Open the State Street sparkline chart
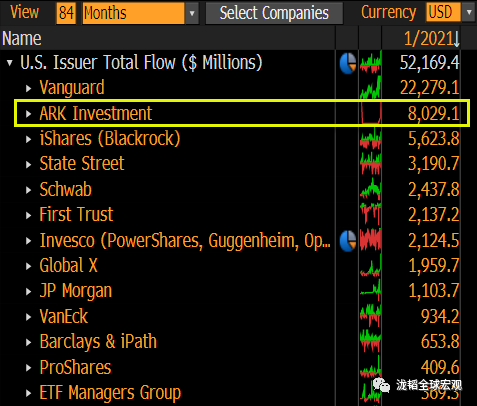The width and height of the screenshot is (477, 406). [x=370, y=164]
